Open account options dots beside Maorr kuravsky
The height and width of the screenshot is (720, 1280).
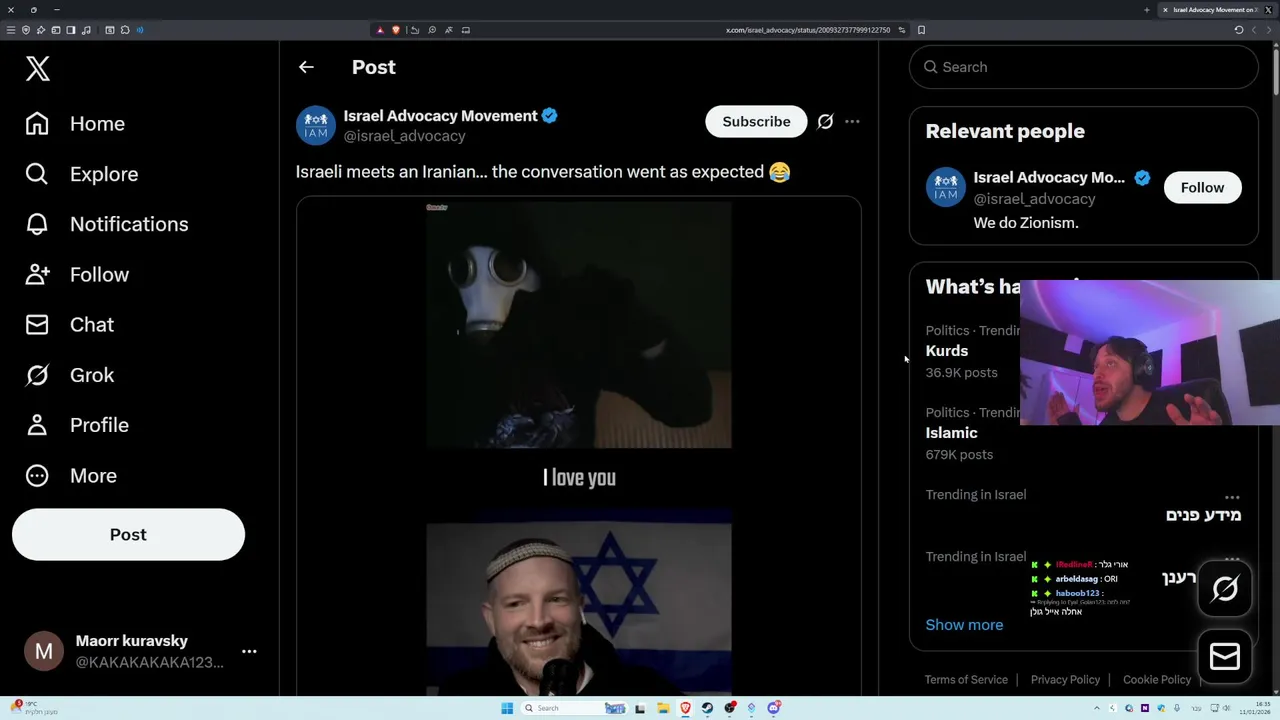coord(249,651)
